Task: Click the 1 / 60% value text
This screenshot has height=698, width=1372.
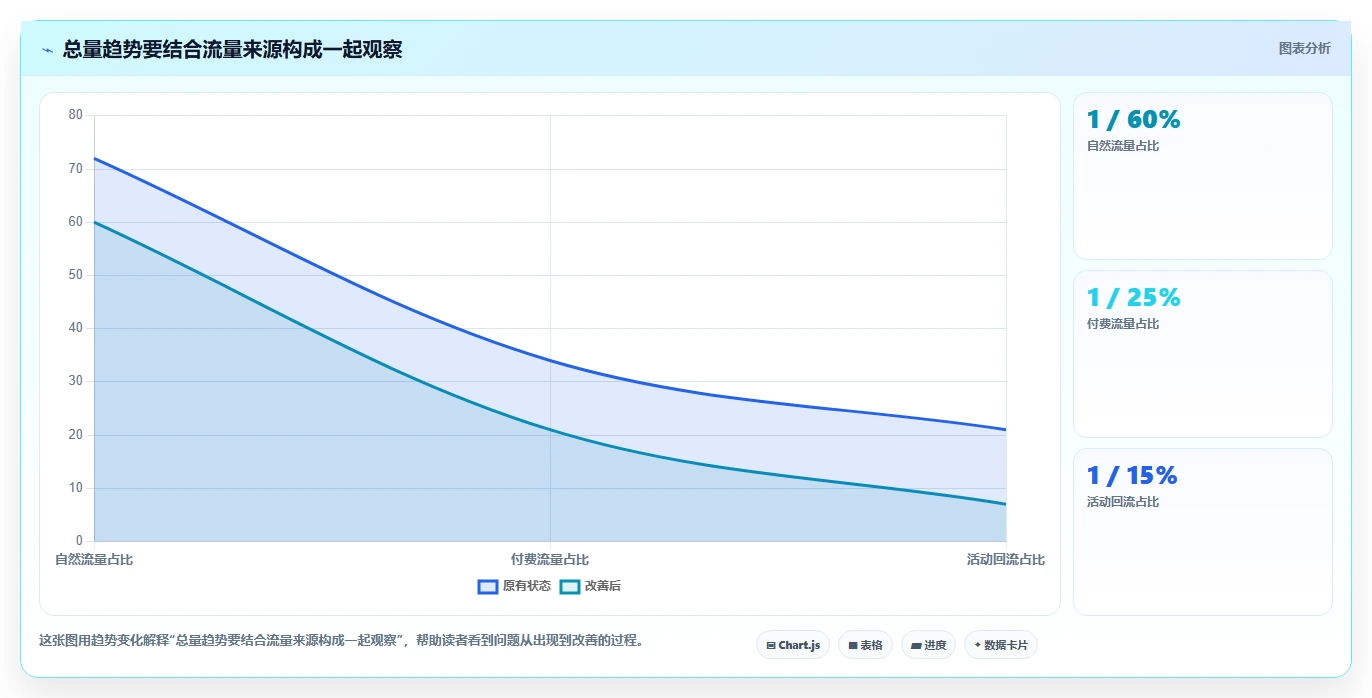Action: (x=1133, y=120)
